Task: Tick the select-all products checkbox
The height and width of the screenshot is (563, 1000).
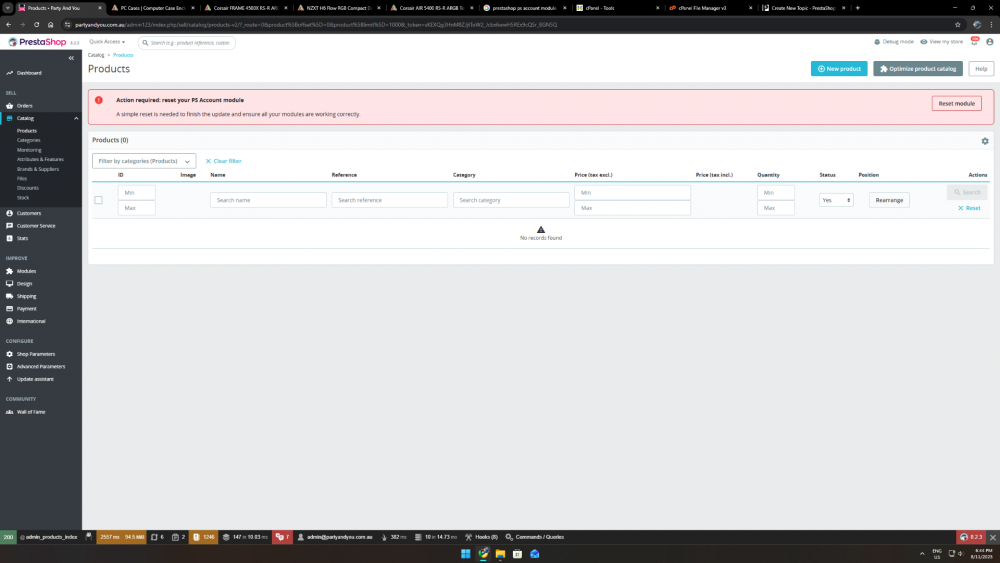Action: [98, 200]
